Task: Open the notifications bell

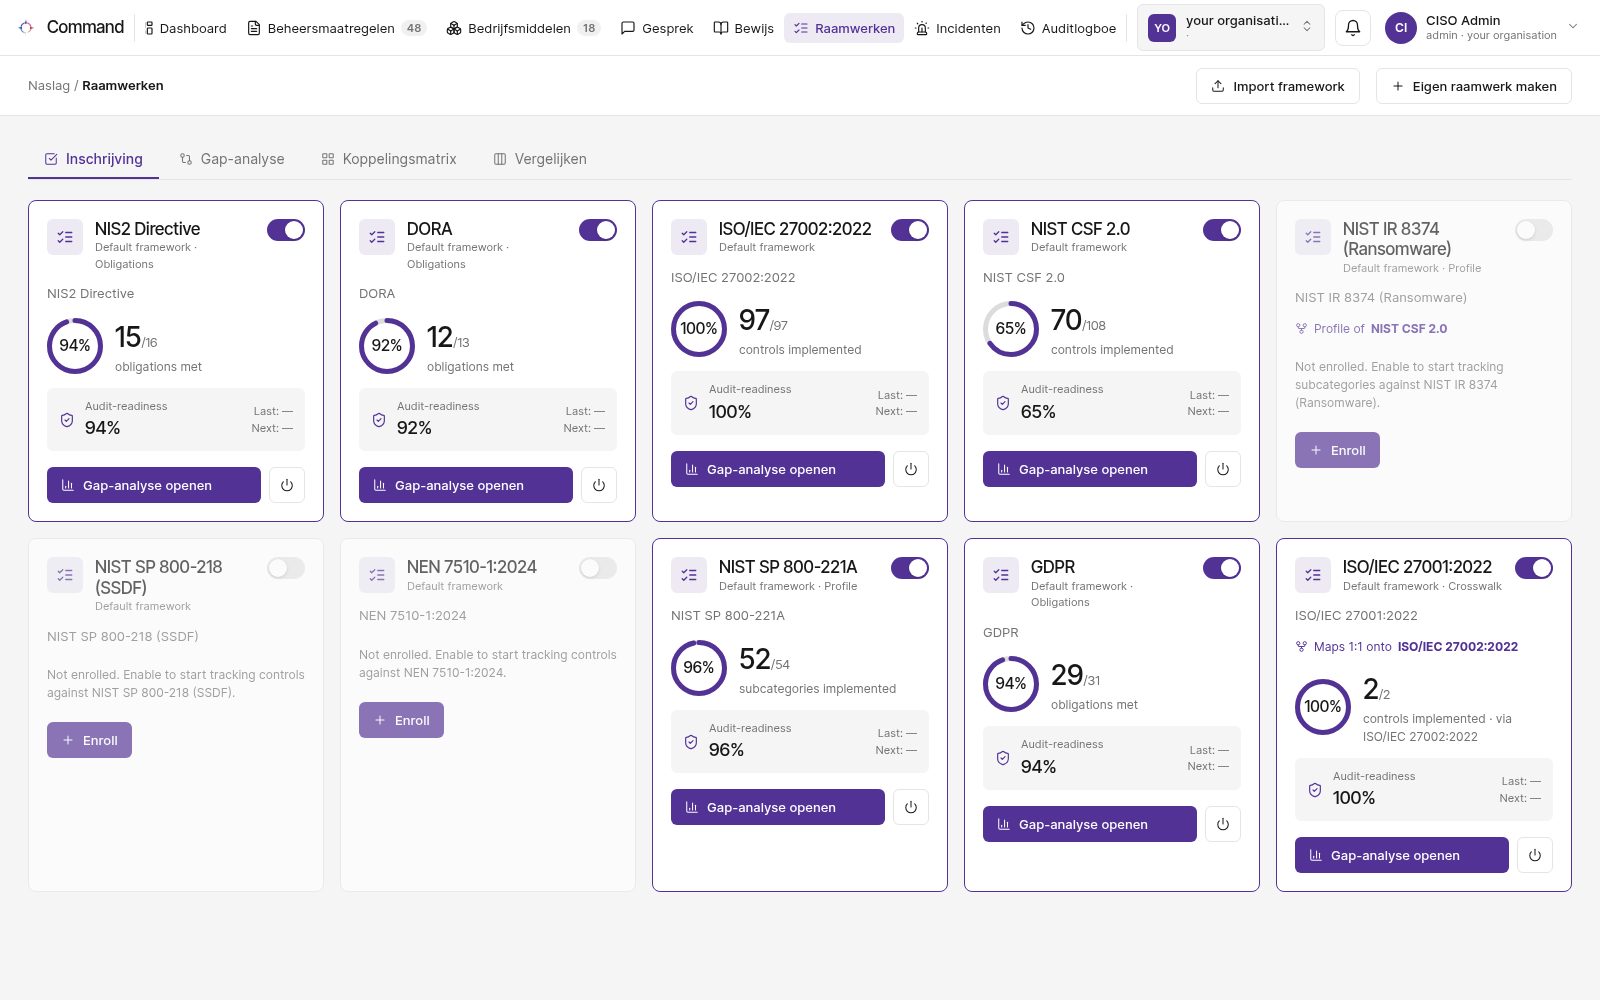Action: pos(1353,28)
